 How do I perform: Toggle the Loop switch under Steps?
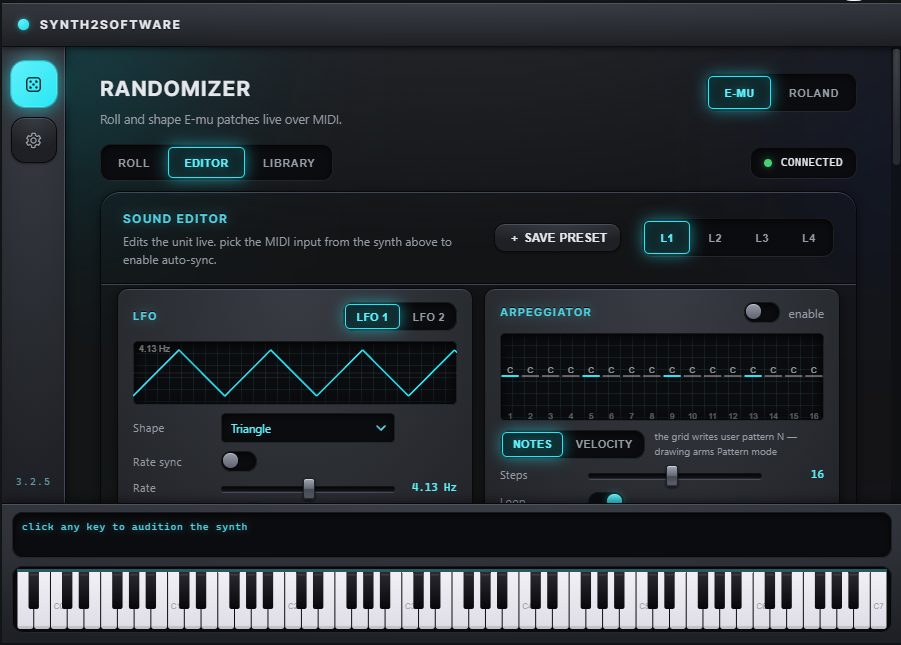pyautogui.click(x=606, y=499)
